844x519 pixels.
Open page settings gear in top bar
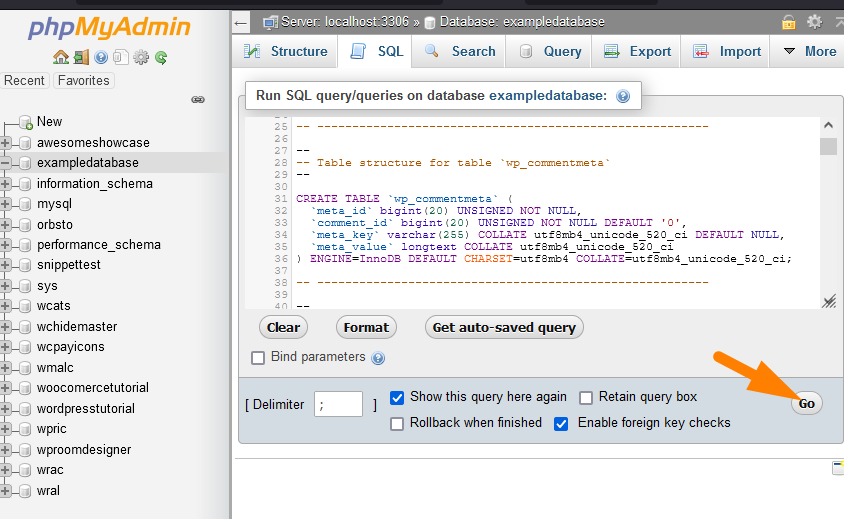[x=814, y=22]
